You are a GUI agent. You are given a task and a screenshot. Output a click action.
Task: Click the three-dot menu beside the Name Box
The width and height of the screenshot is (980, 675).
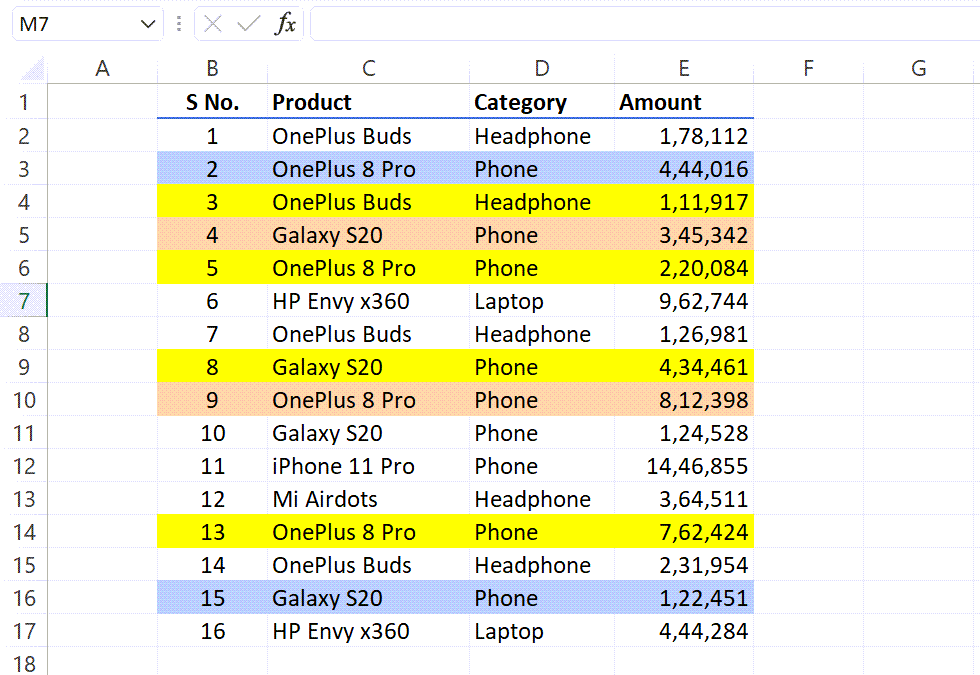tap(179, 24)
